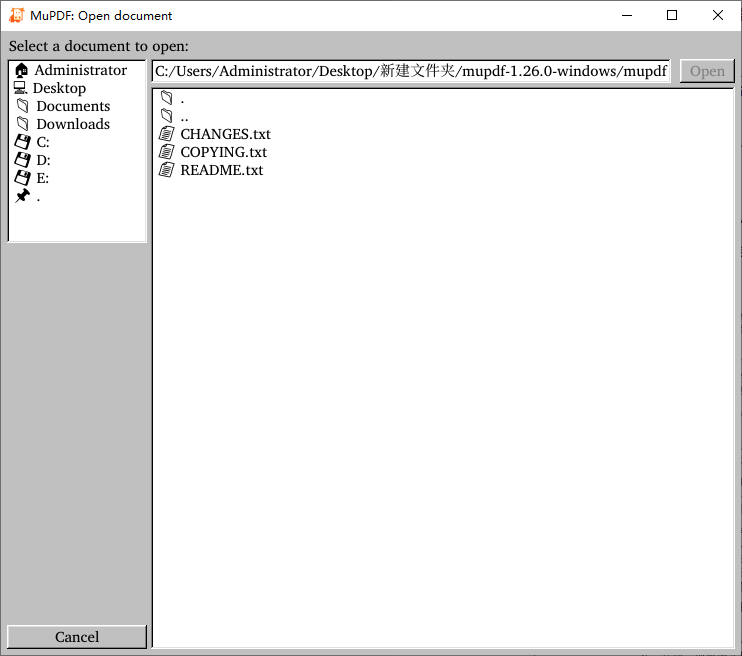
Task: Select the single-dot current folder entry
Action: click(181, 98)
